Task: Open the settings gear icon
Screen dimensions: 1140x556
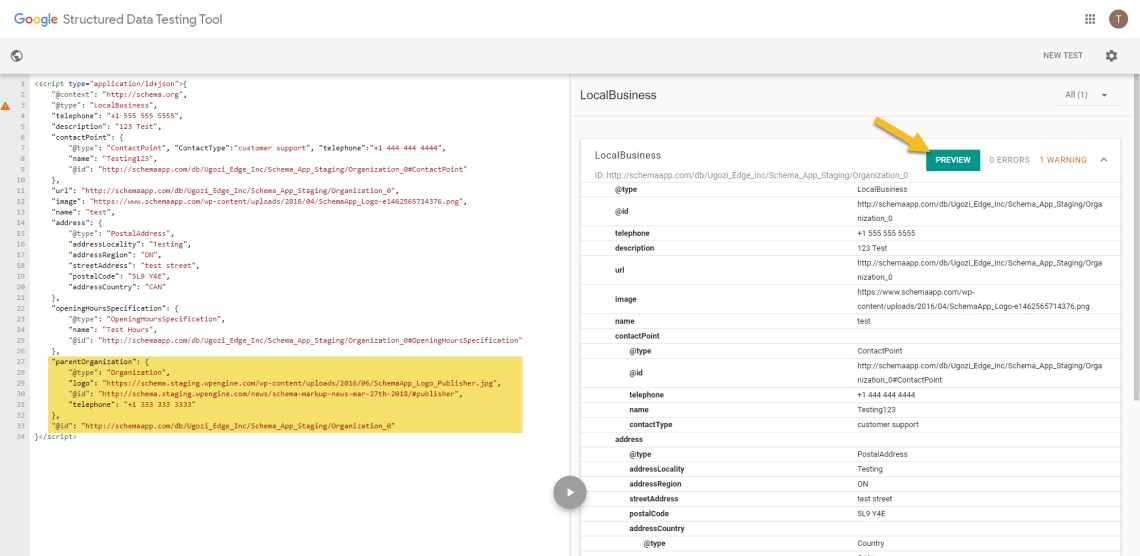Action: (x=1111, y=55)
